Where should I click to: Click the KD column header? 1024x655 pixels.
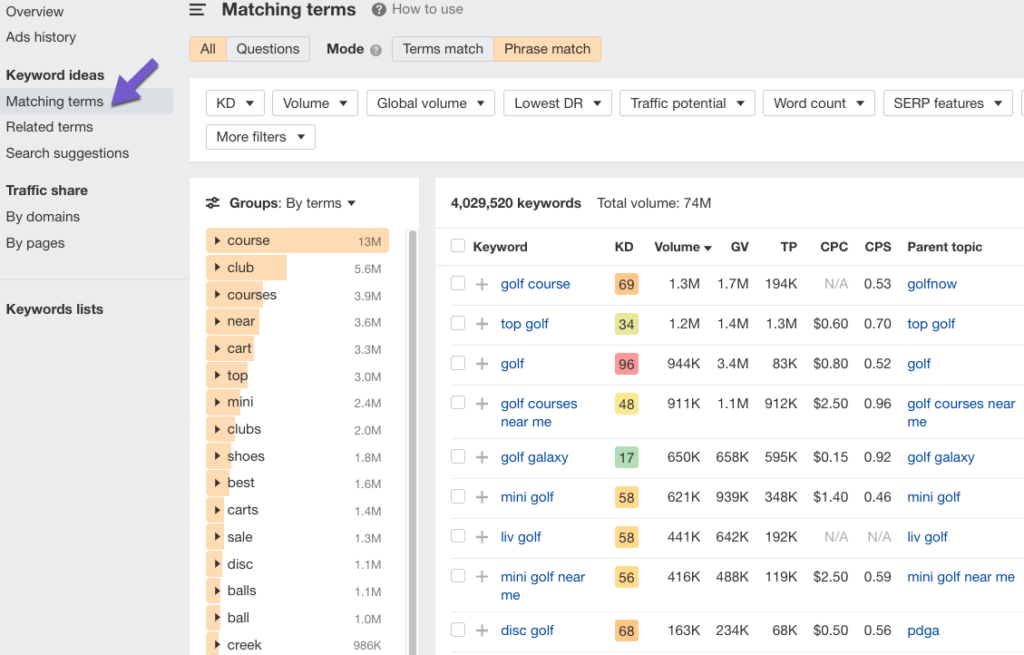tap(624, 247)
